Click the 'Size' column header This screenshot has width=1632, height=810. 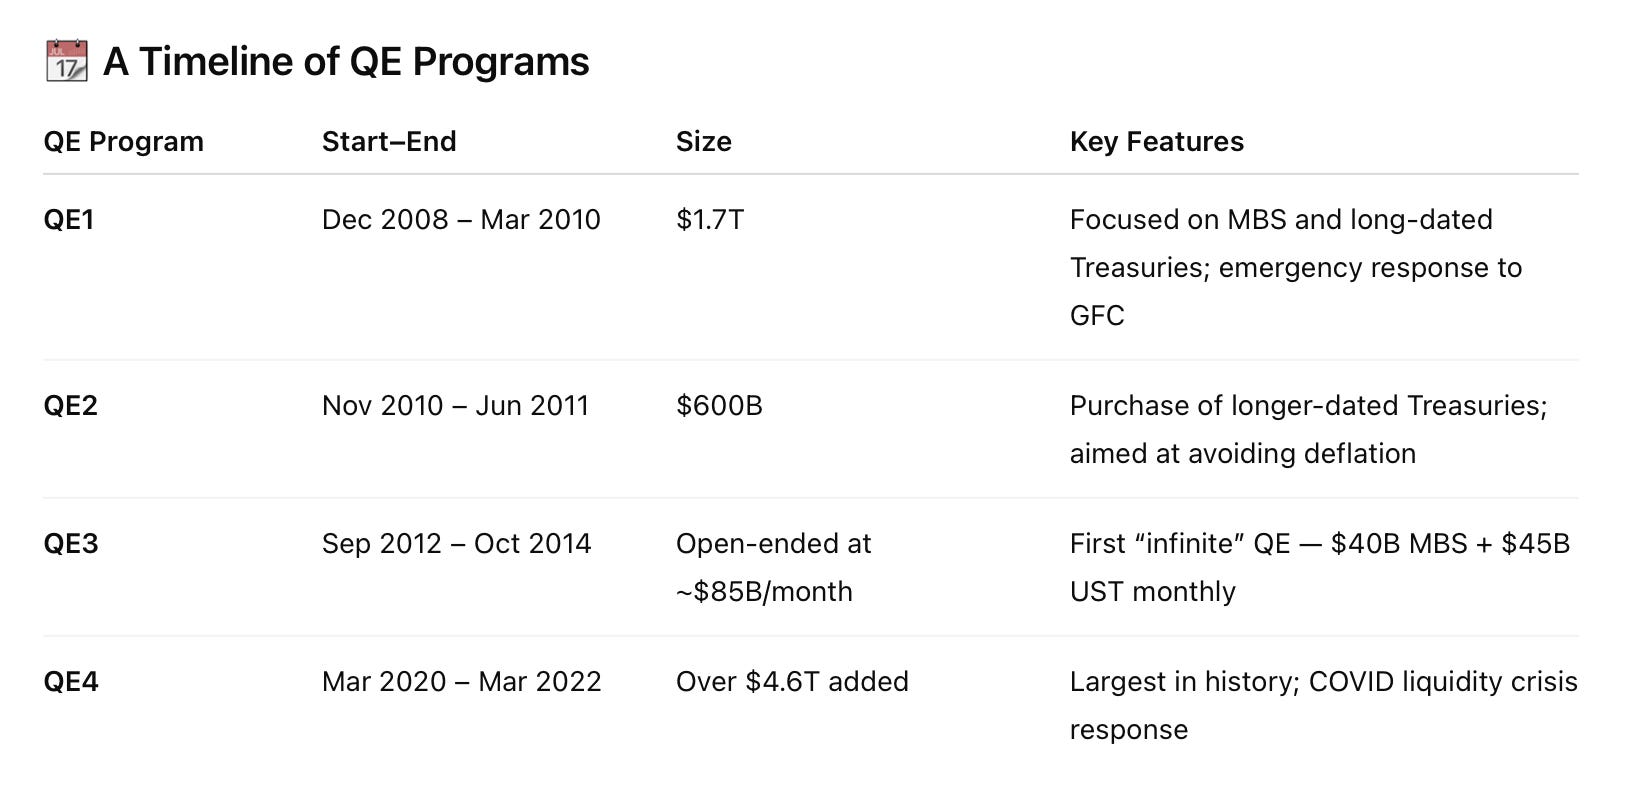[x=704, y=142]
